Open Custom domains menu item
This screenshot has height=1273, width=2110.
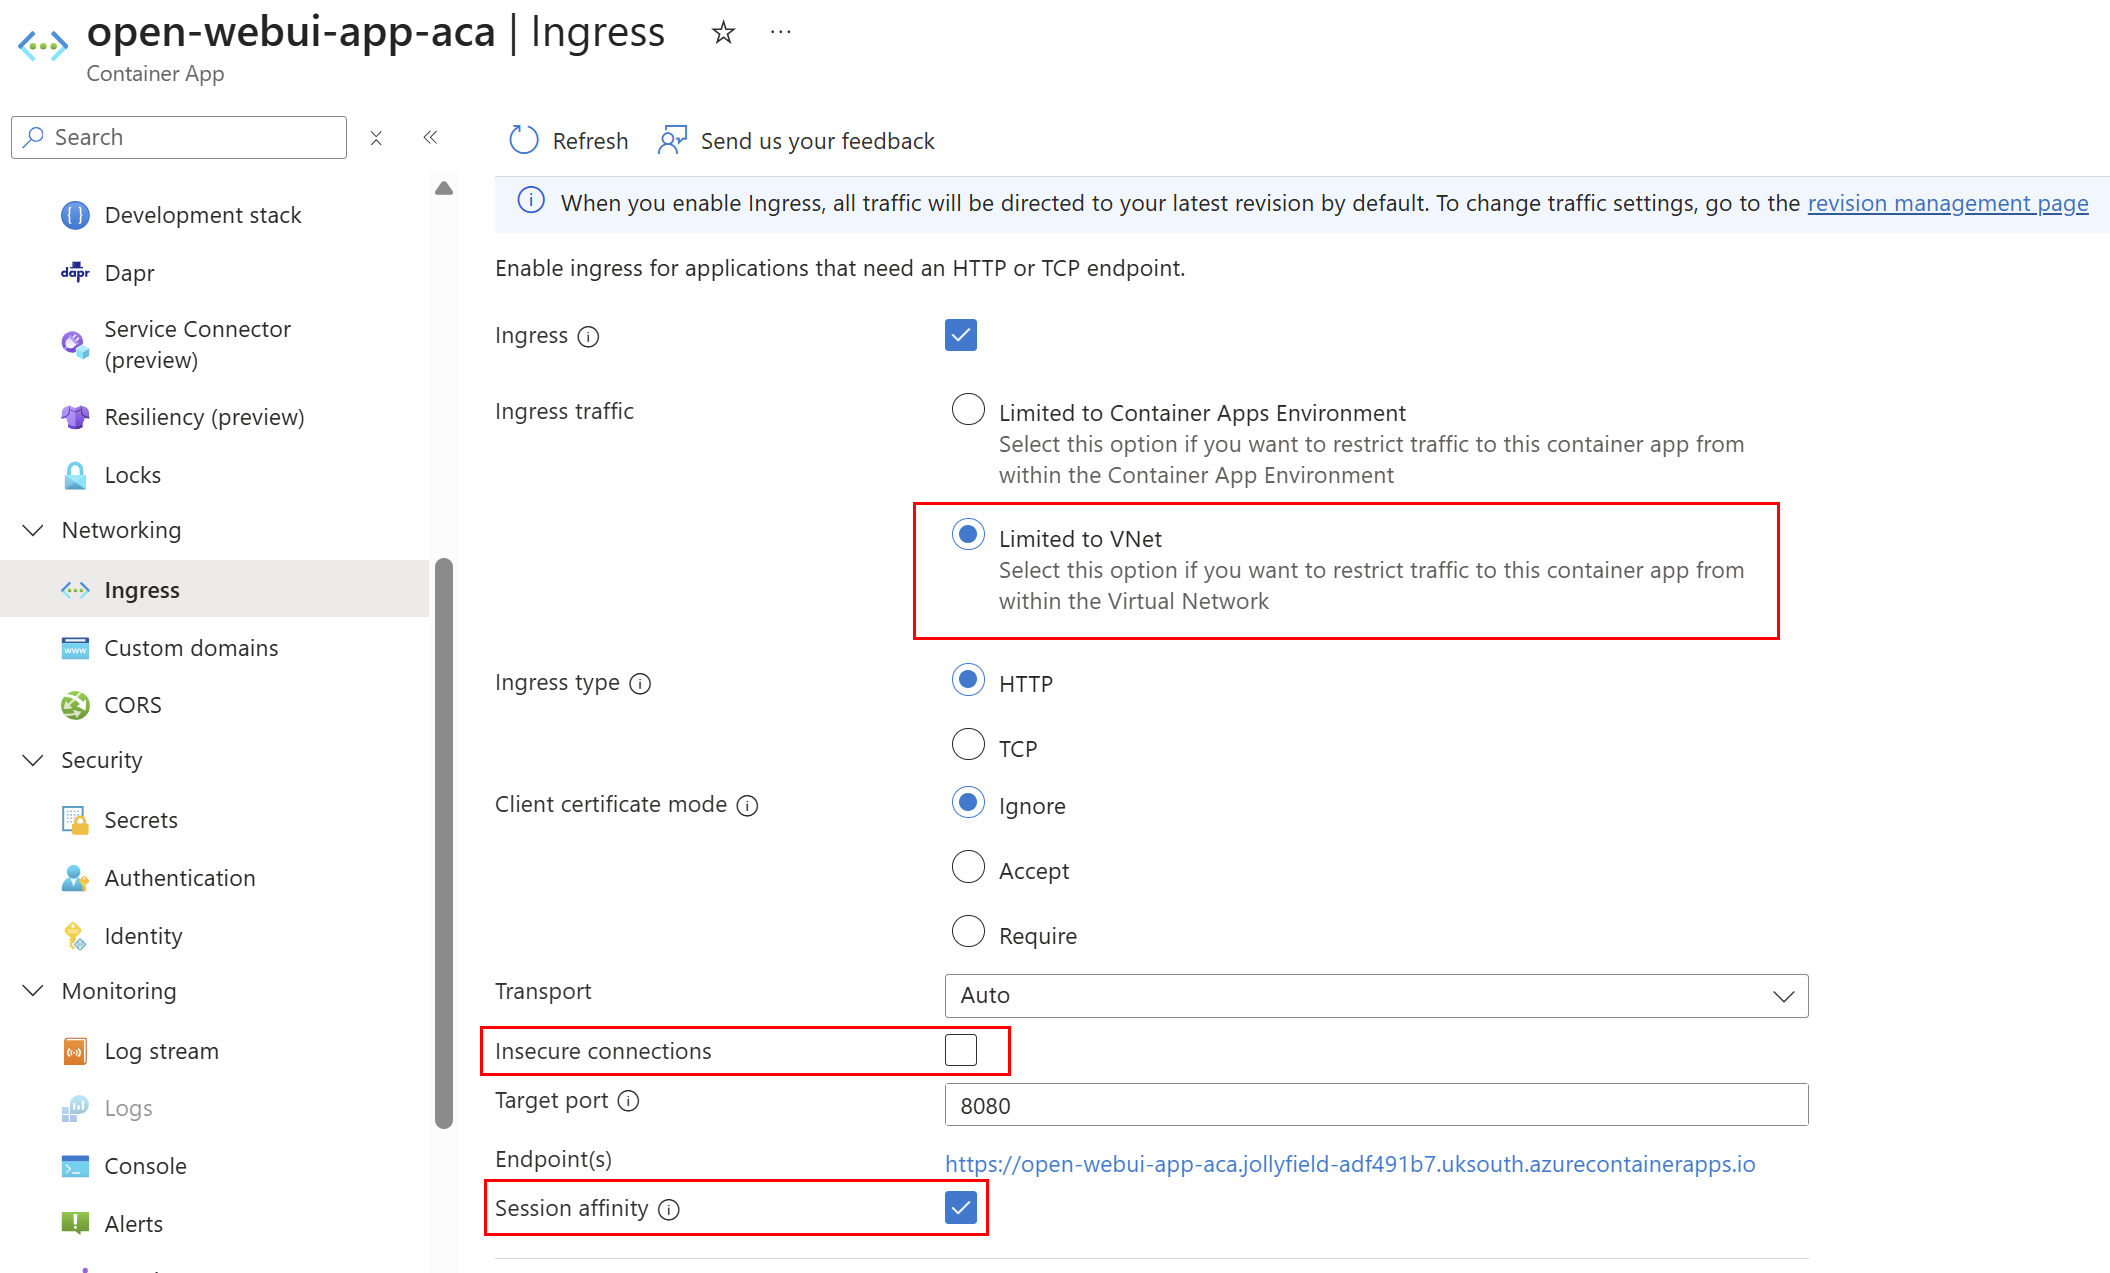pyautogui.click(x=191, y=648)
